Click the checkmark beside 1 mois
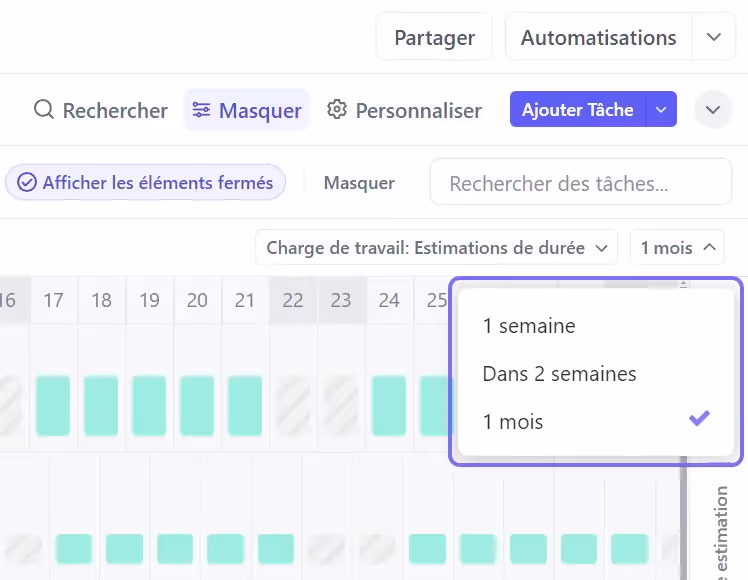748x580 pixels. 700,420
